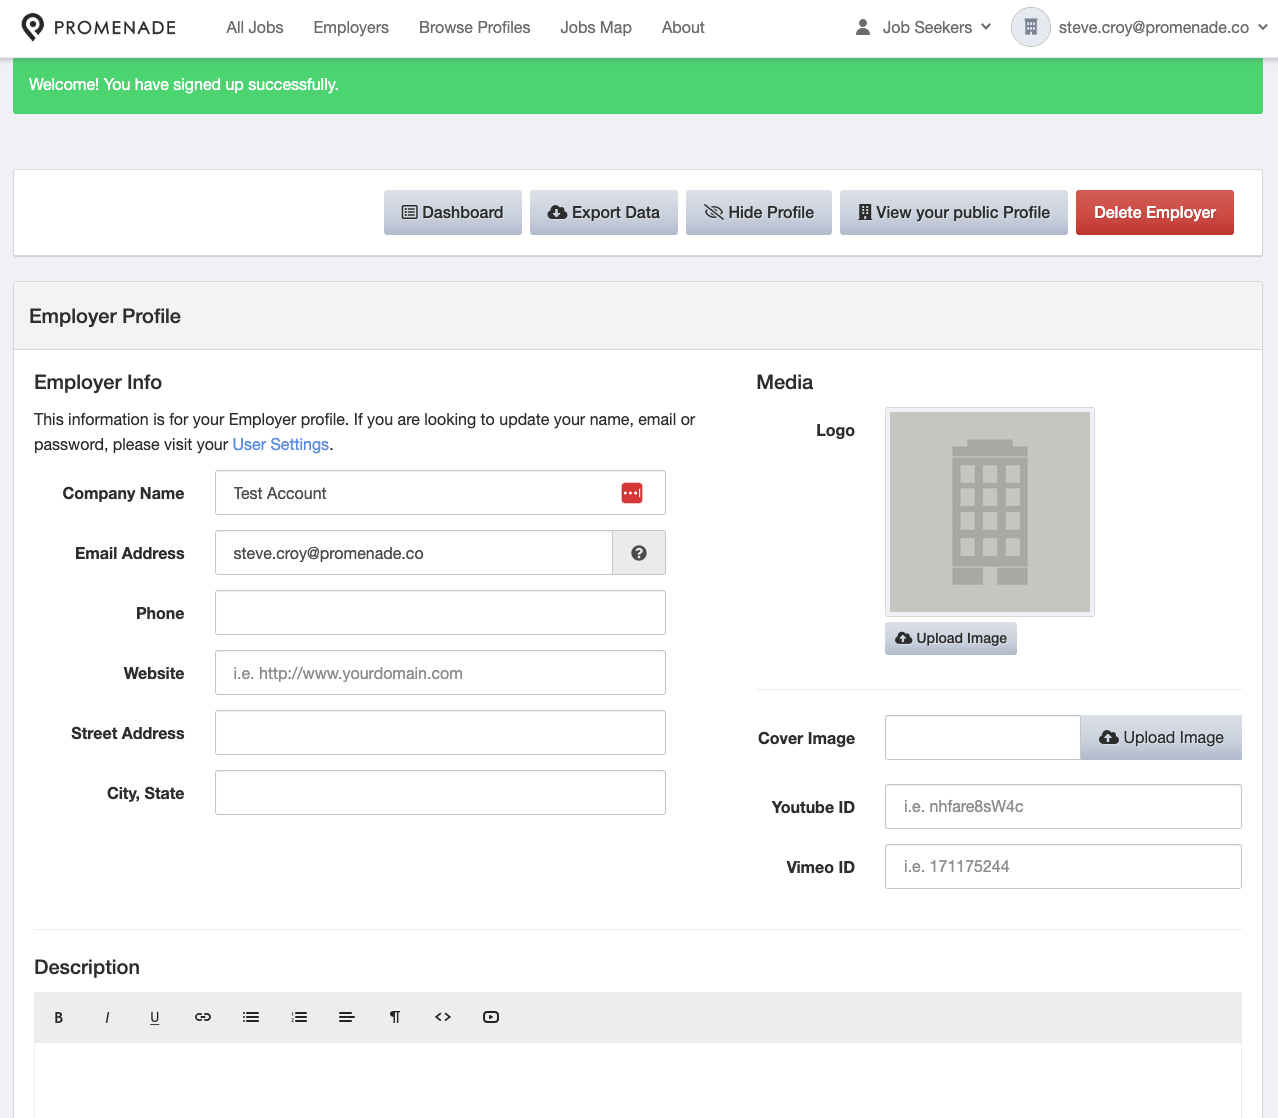
Task: Toggle underline formatting in Description editor
Action: (155, 1017)
